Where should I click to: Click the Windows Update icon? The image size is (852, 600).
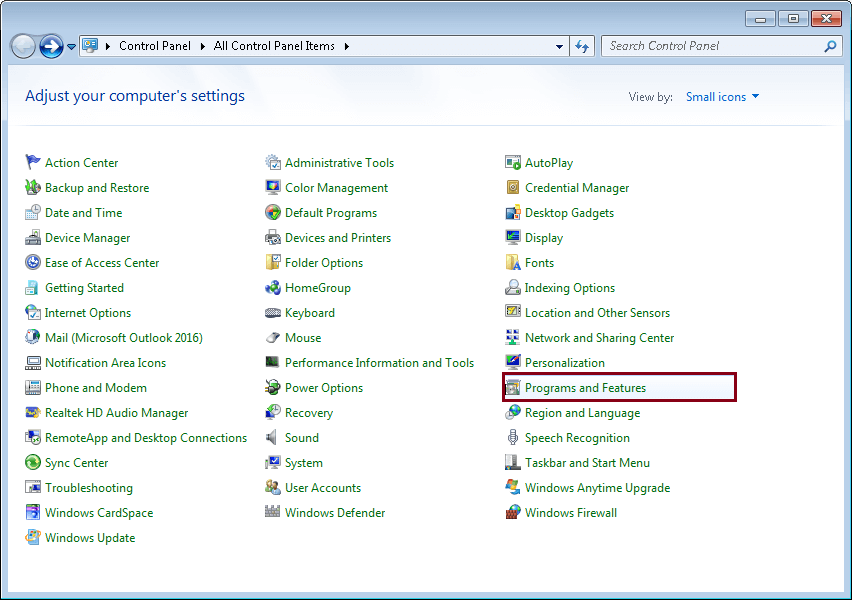click(x=33, y=537)
